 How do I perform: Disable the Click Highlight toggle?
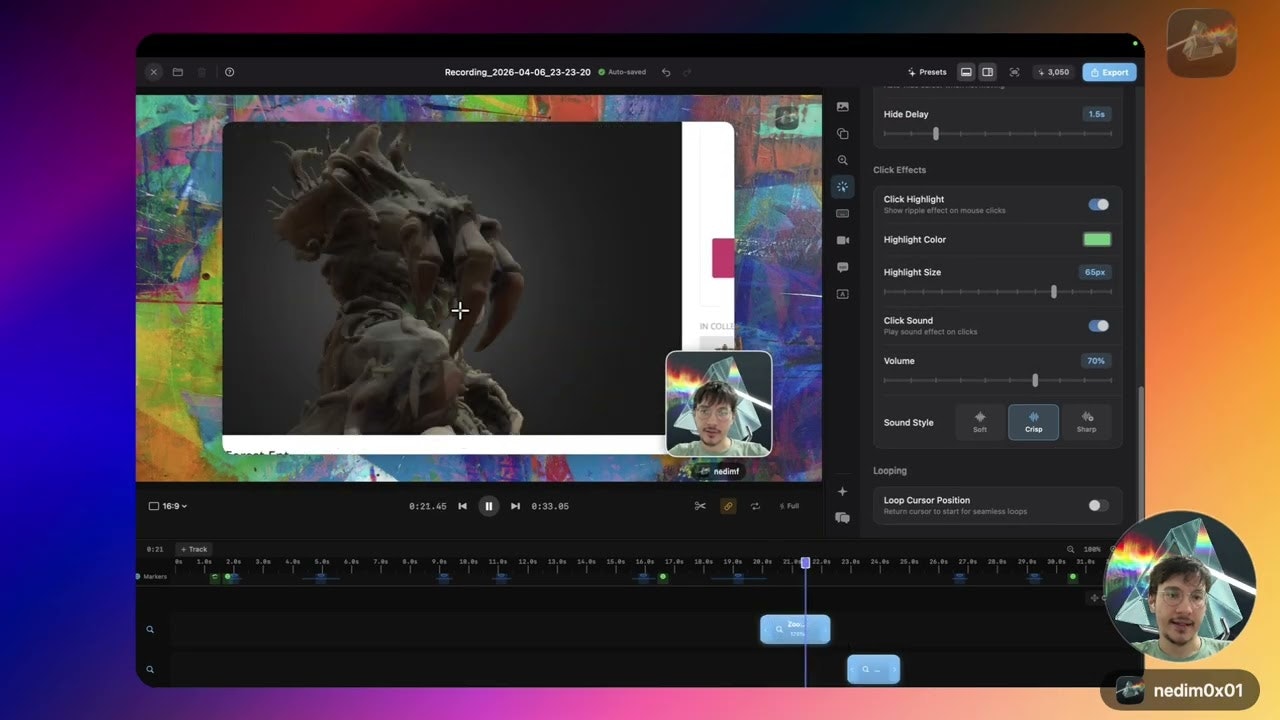pyautogui.click(x=1098, y=204)
